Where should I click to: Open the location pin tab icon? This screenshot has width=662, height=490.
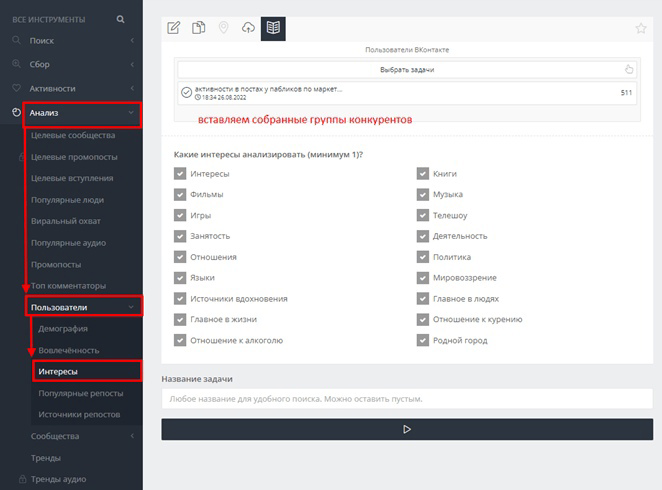223,28
